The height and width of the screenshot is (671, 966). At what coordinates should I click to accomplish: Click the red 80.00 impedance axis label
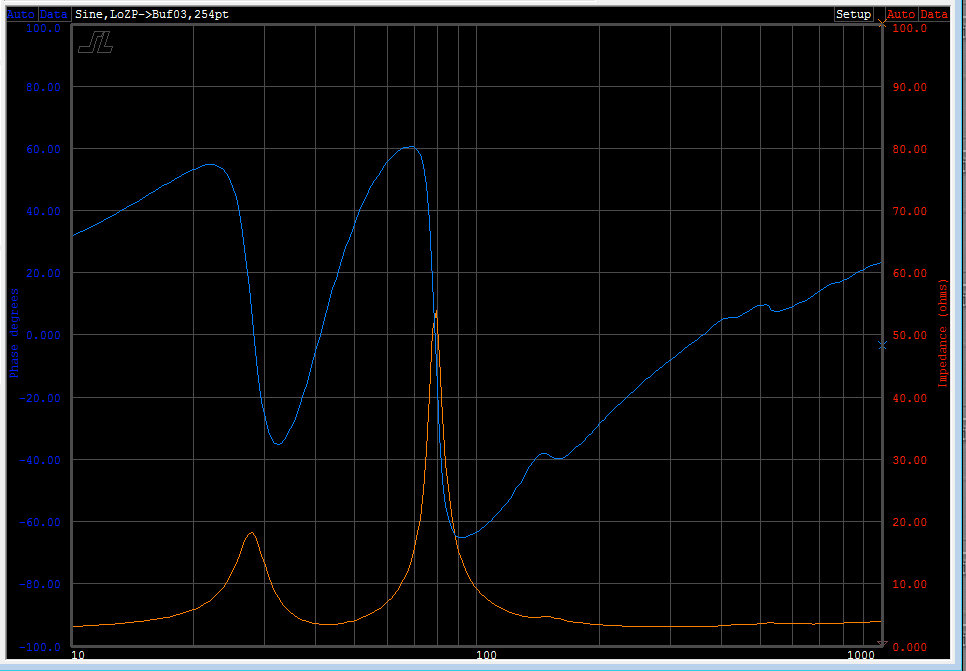coord(910,149)
